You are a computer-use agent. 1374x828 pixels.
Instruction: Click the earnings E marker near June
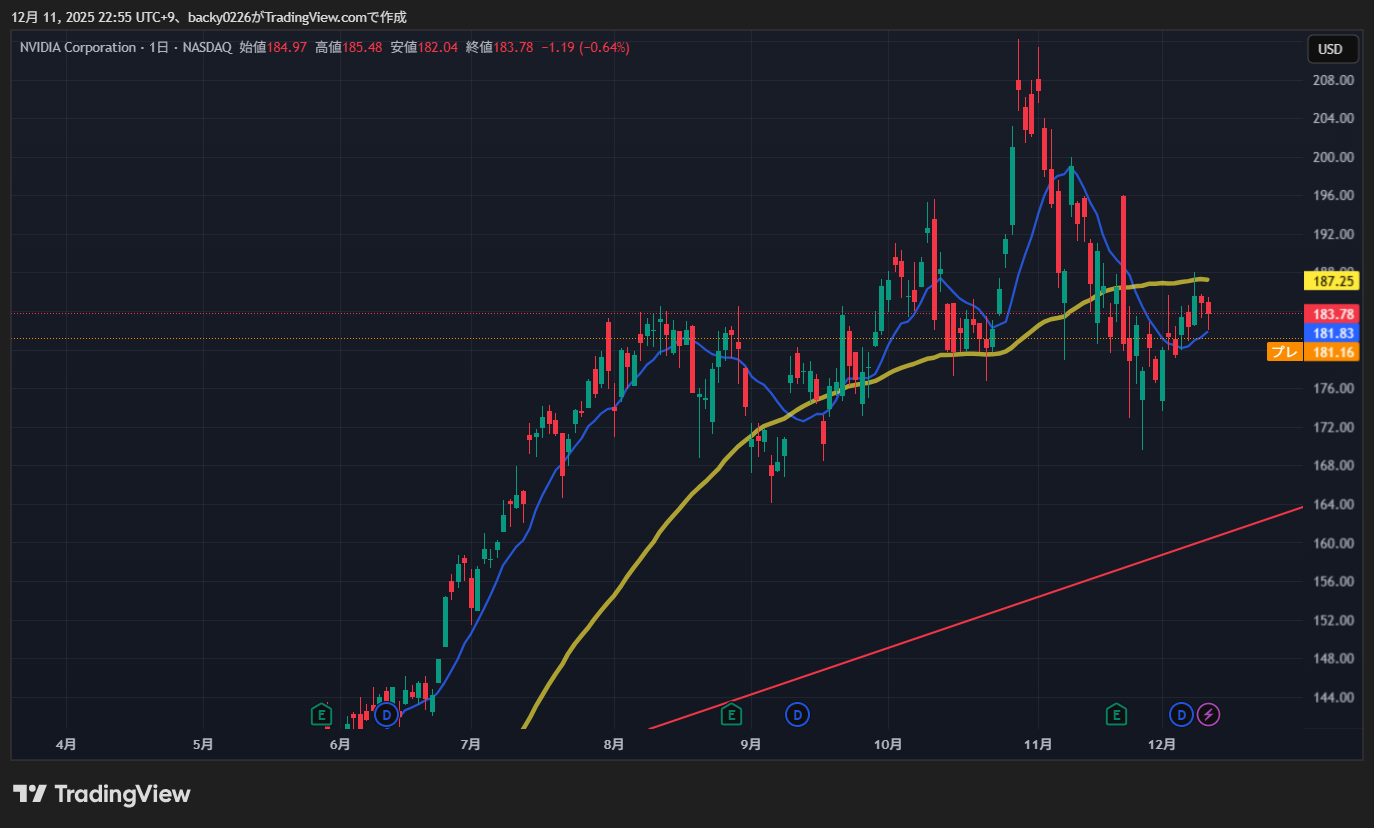[321, 714]
